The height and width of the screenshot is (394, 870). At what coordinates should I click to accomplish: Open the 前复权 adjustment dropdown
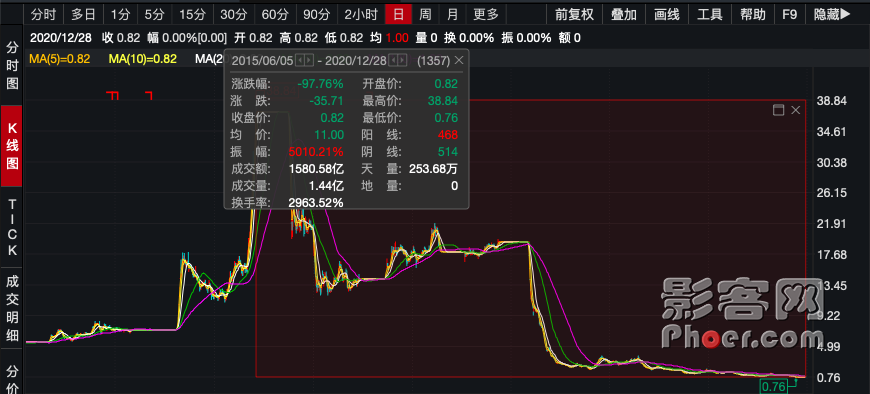(x=574, y=14)
